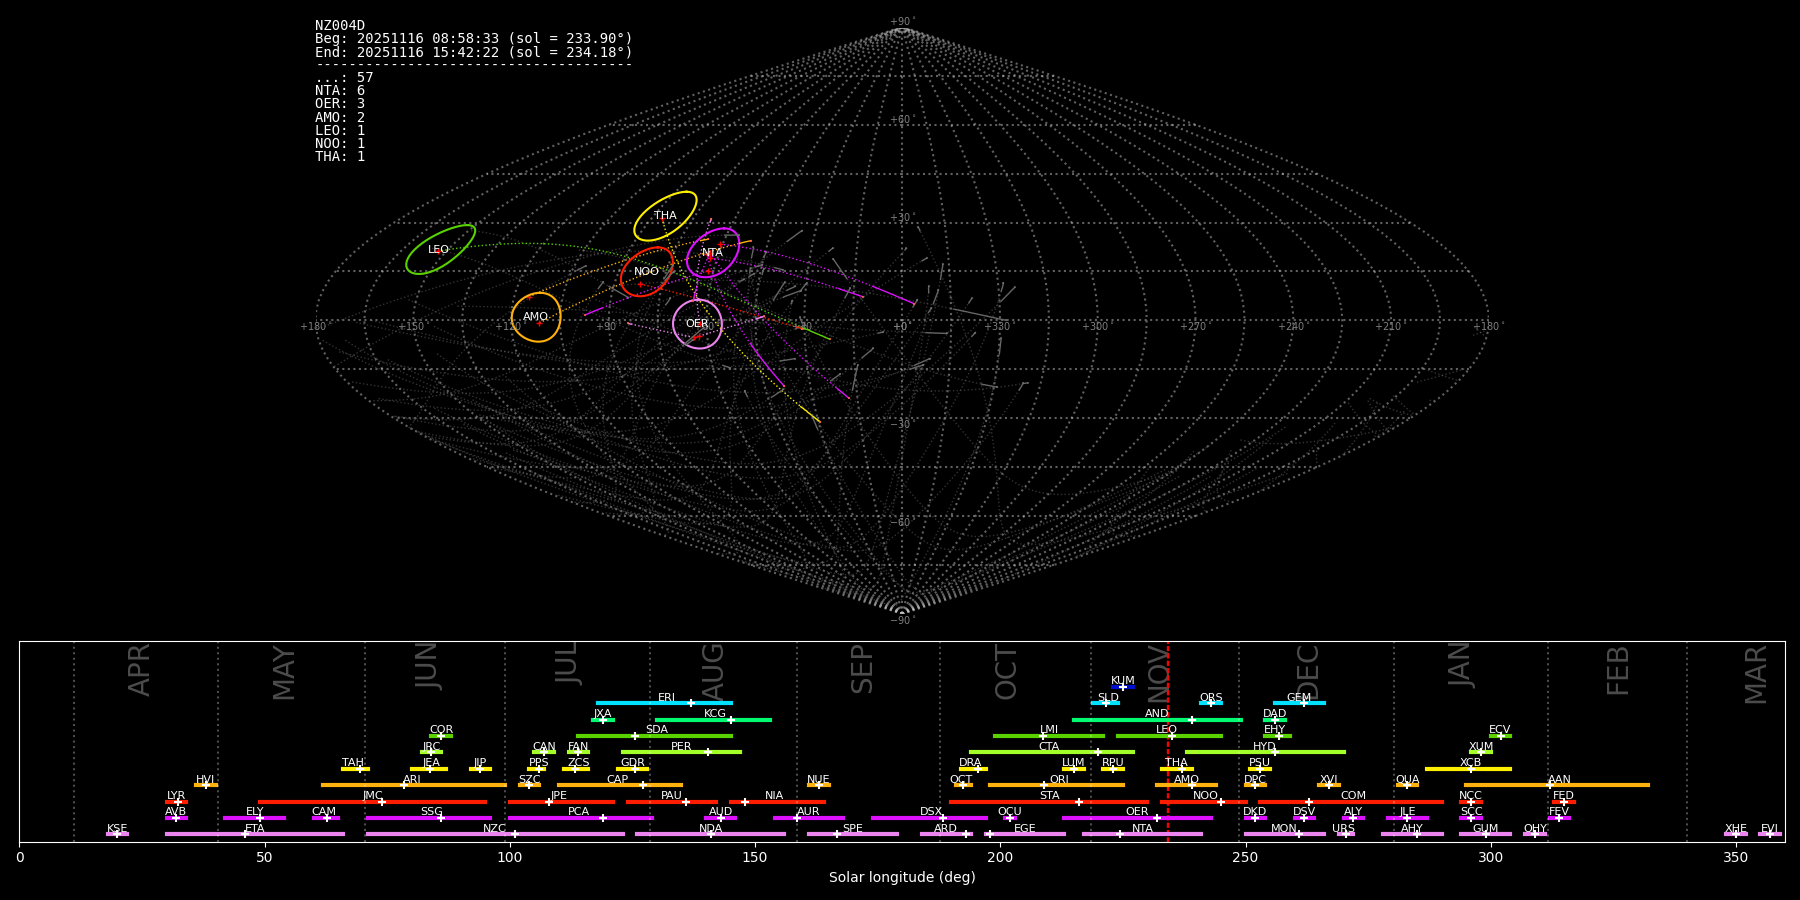Viewport: 1800px width, 900px height.
Task: Select the CTA shower bar label
Action: pos(1049,747)
